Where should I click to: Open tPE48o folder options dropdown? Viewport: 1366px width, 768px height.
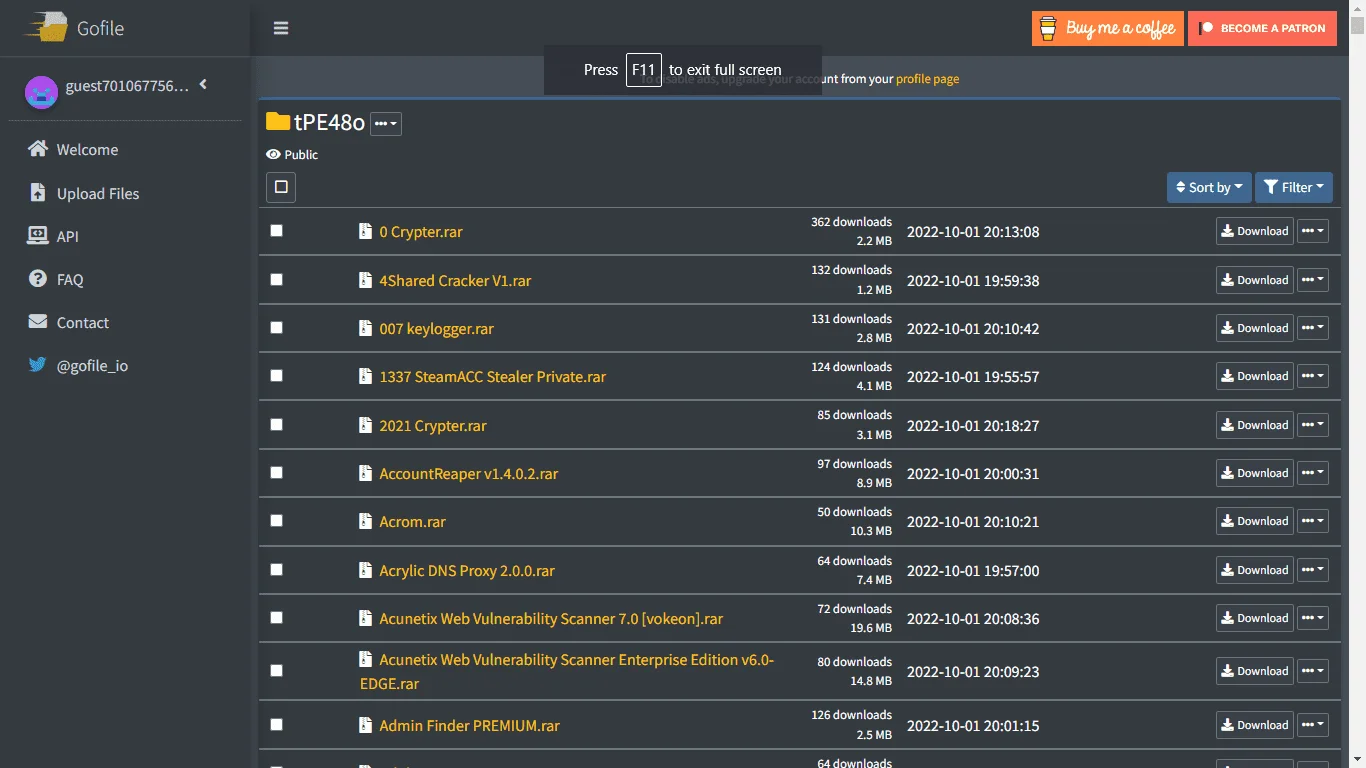386,124
